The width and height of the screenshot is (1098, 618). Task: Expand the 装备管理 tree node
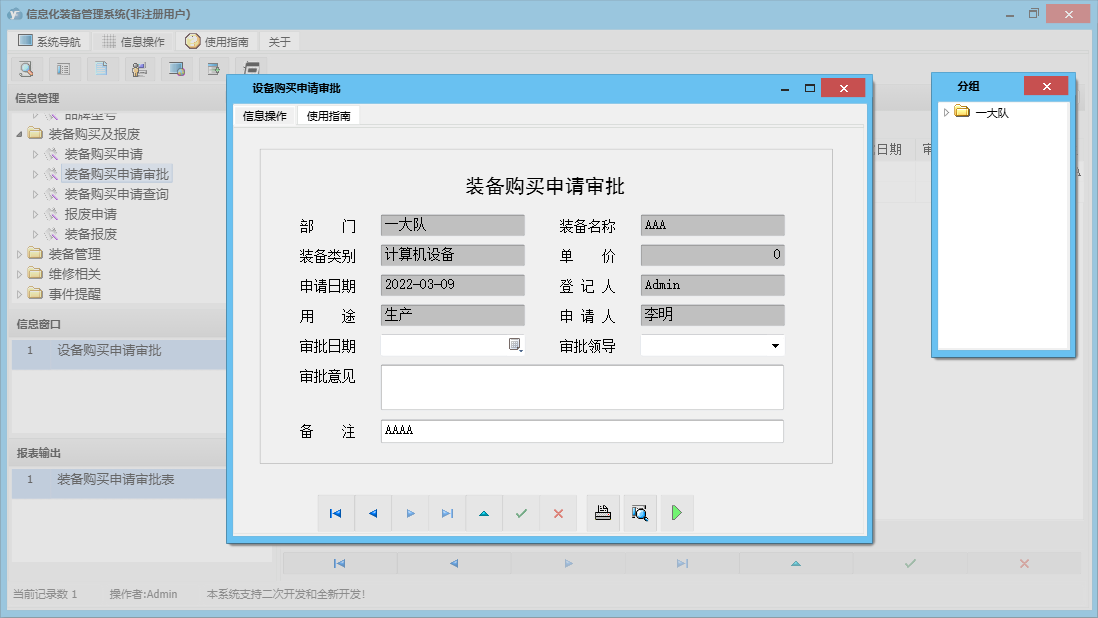[19, 254]
